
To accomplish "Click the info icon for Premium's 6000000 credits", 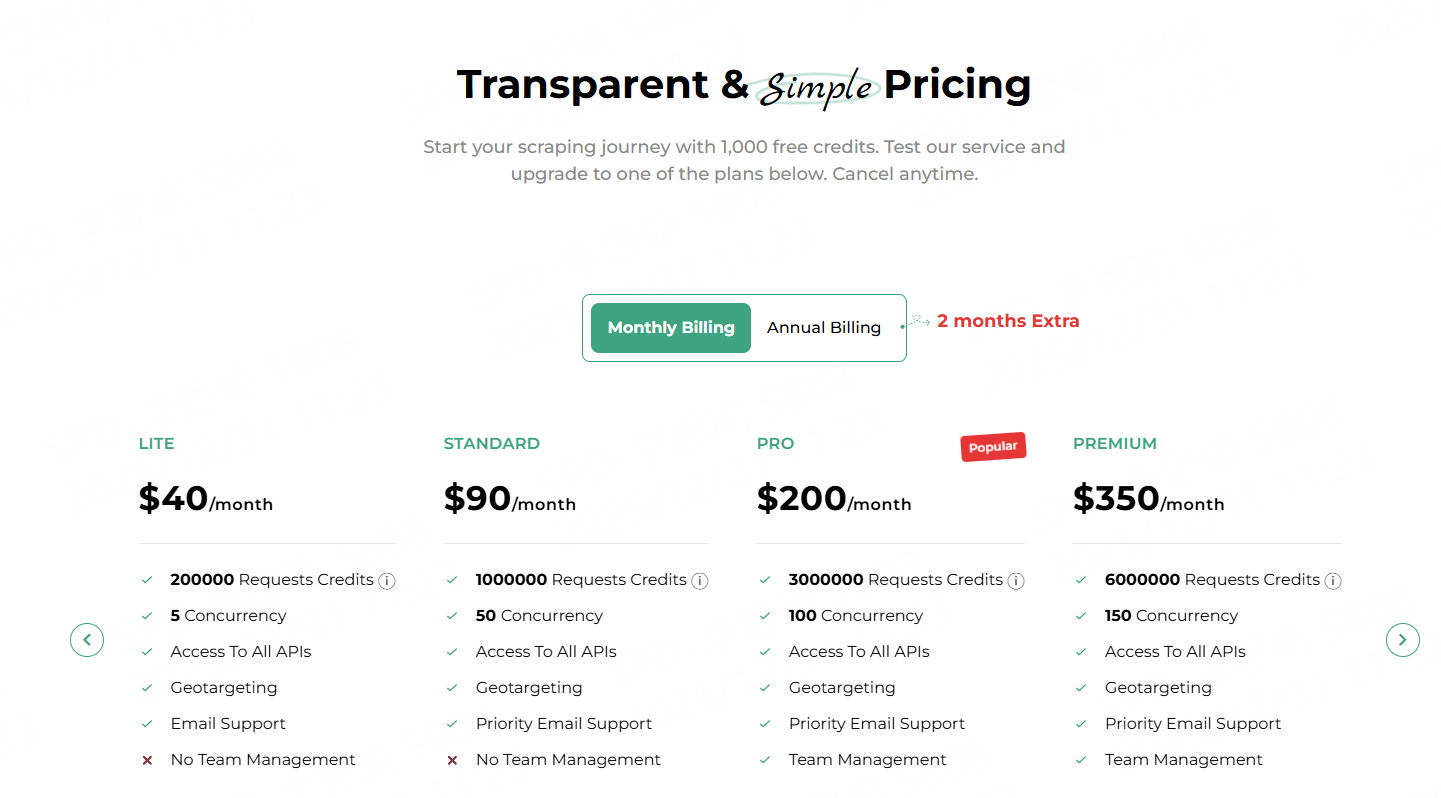I will coord(1334,580).
